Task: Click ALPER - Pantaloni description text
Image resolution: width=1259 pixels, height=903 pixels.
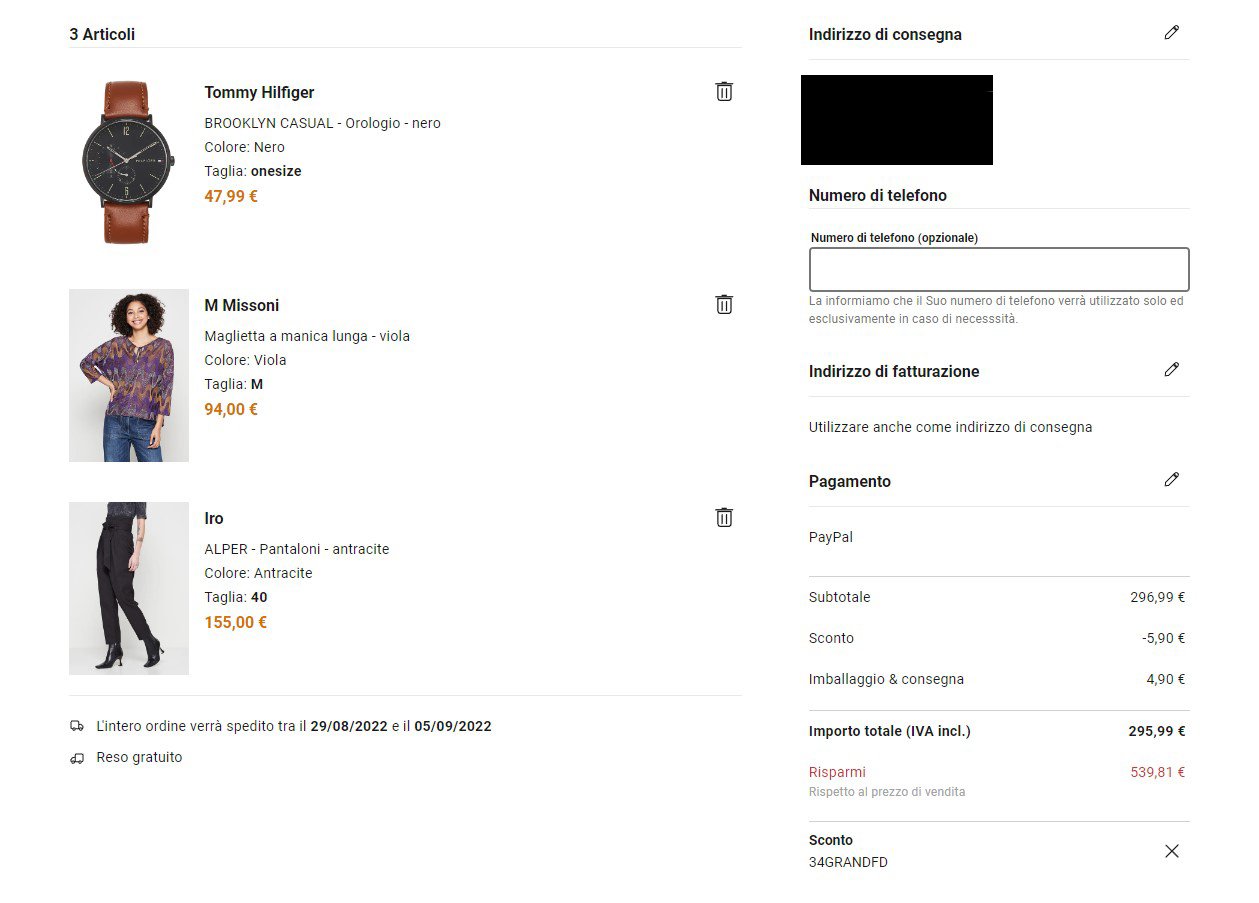Action: point(296,549)
